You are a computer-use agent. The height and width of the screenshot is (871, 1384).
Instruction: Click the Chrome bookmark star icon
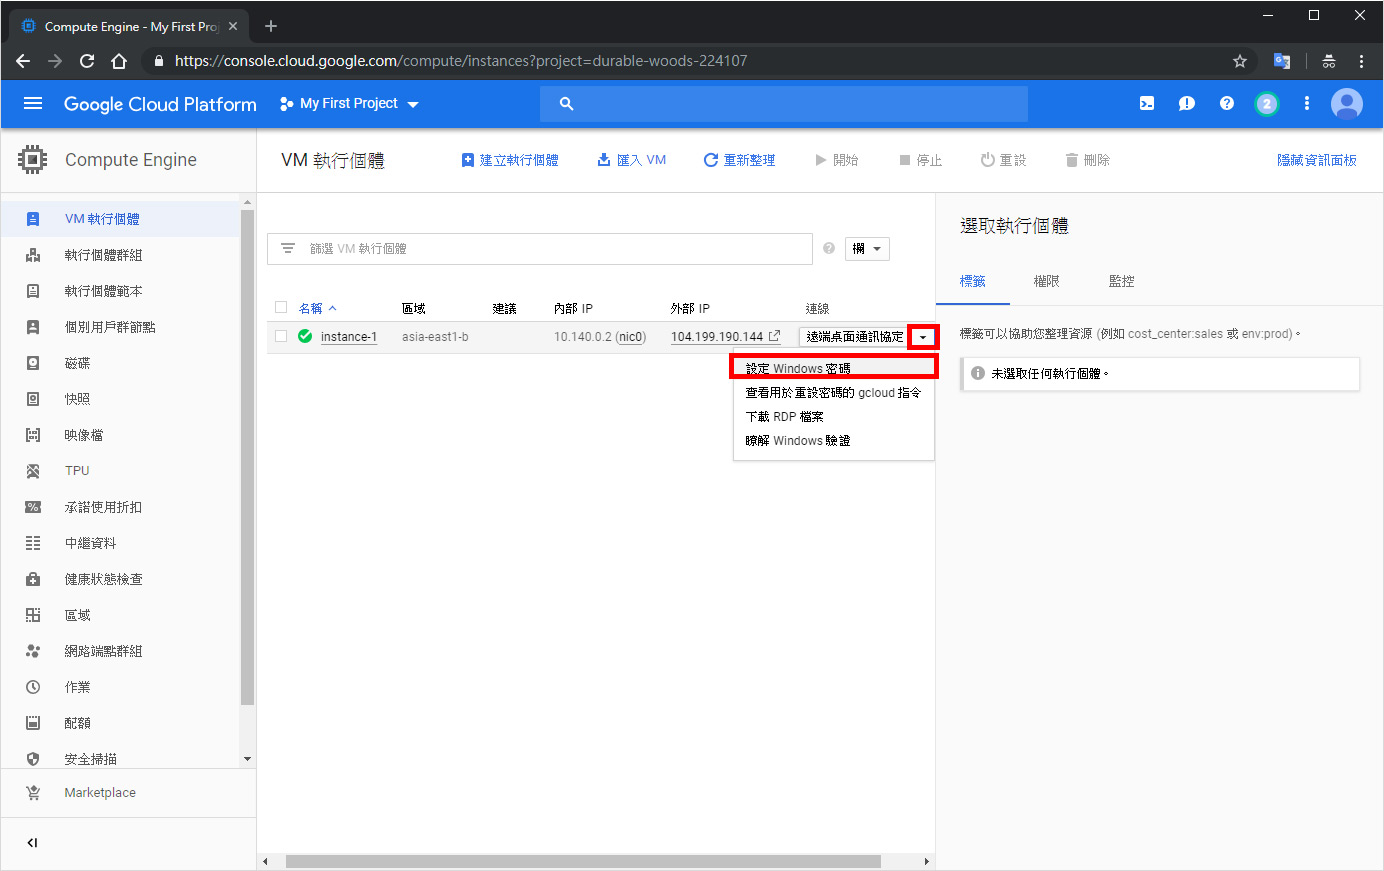click(x=1240, y=61)
